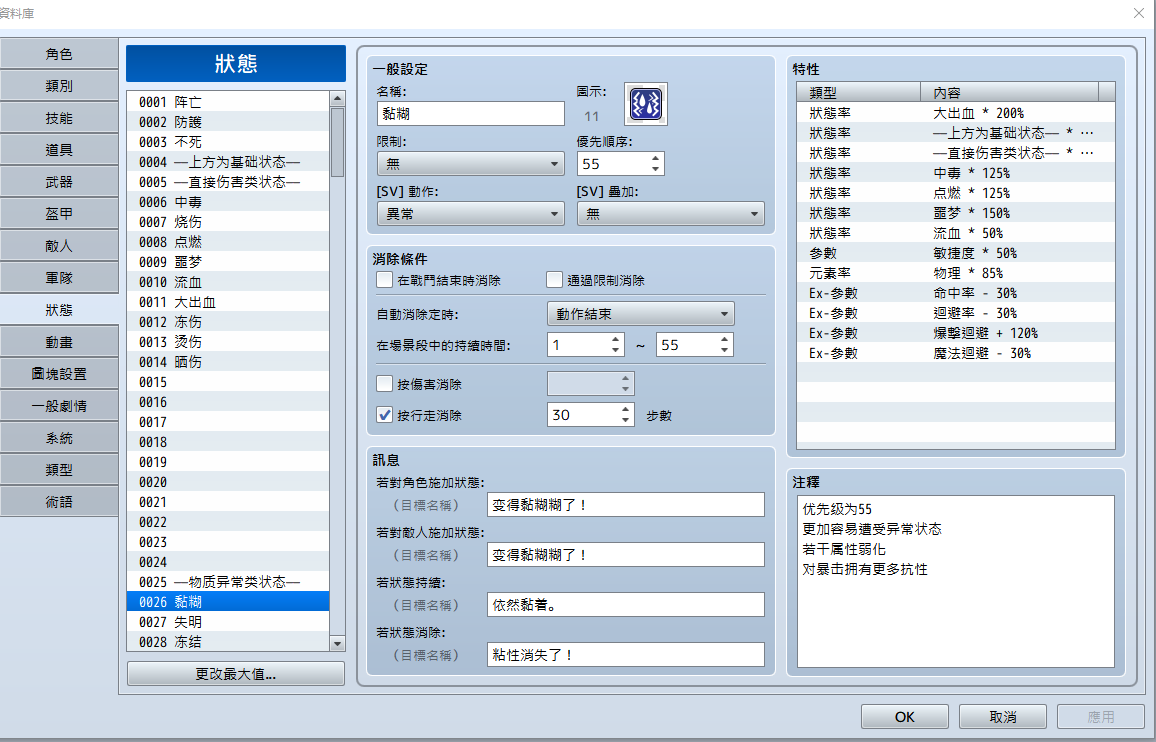This screenshot has height=742, width=1156.
Task: Open the 自動消除定時 dropdown
Action: pos(641,313)
